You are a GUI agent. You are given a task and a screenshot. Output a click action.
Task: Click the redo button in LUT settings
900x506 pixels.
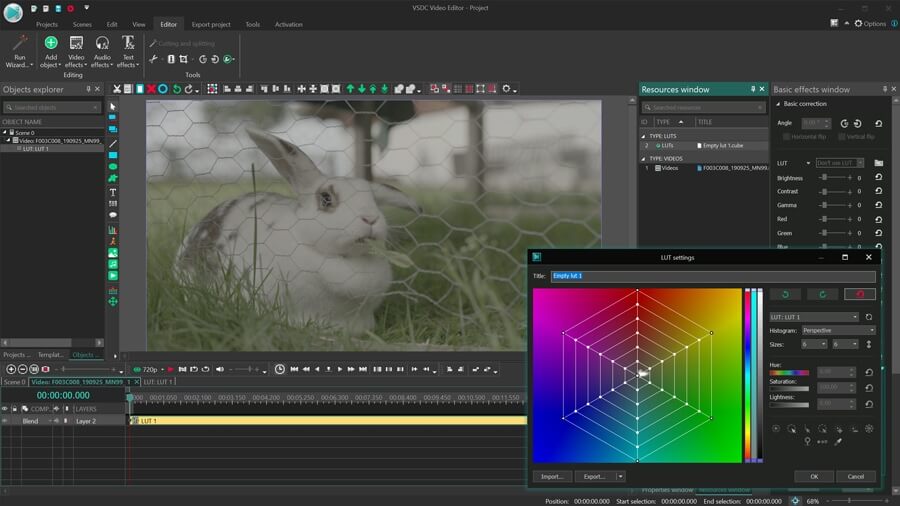823,294
